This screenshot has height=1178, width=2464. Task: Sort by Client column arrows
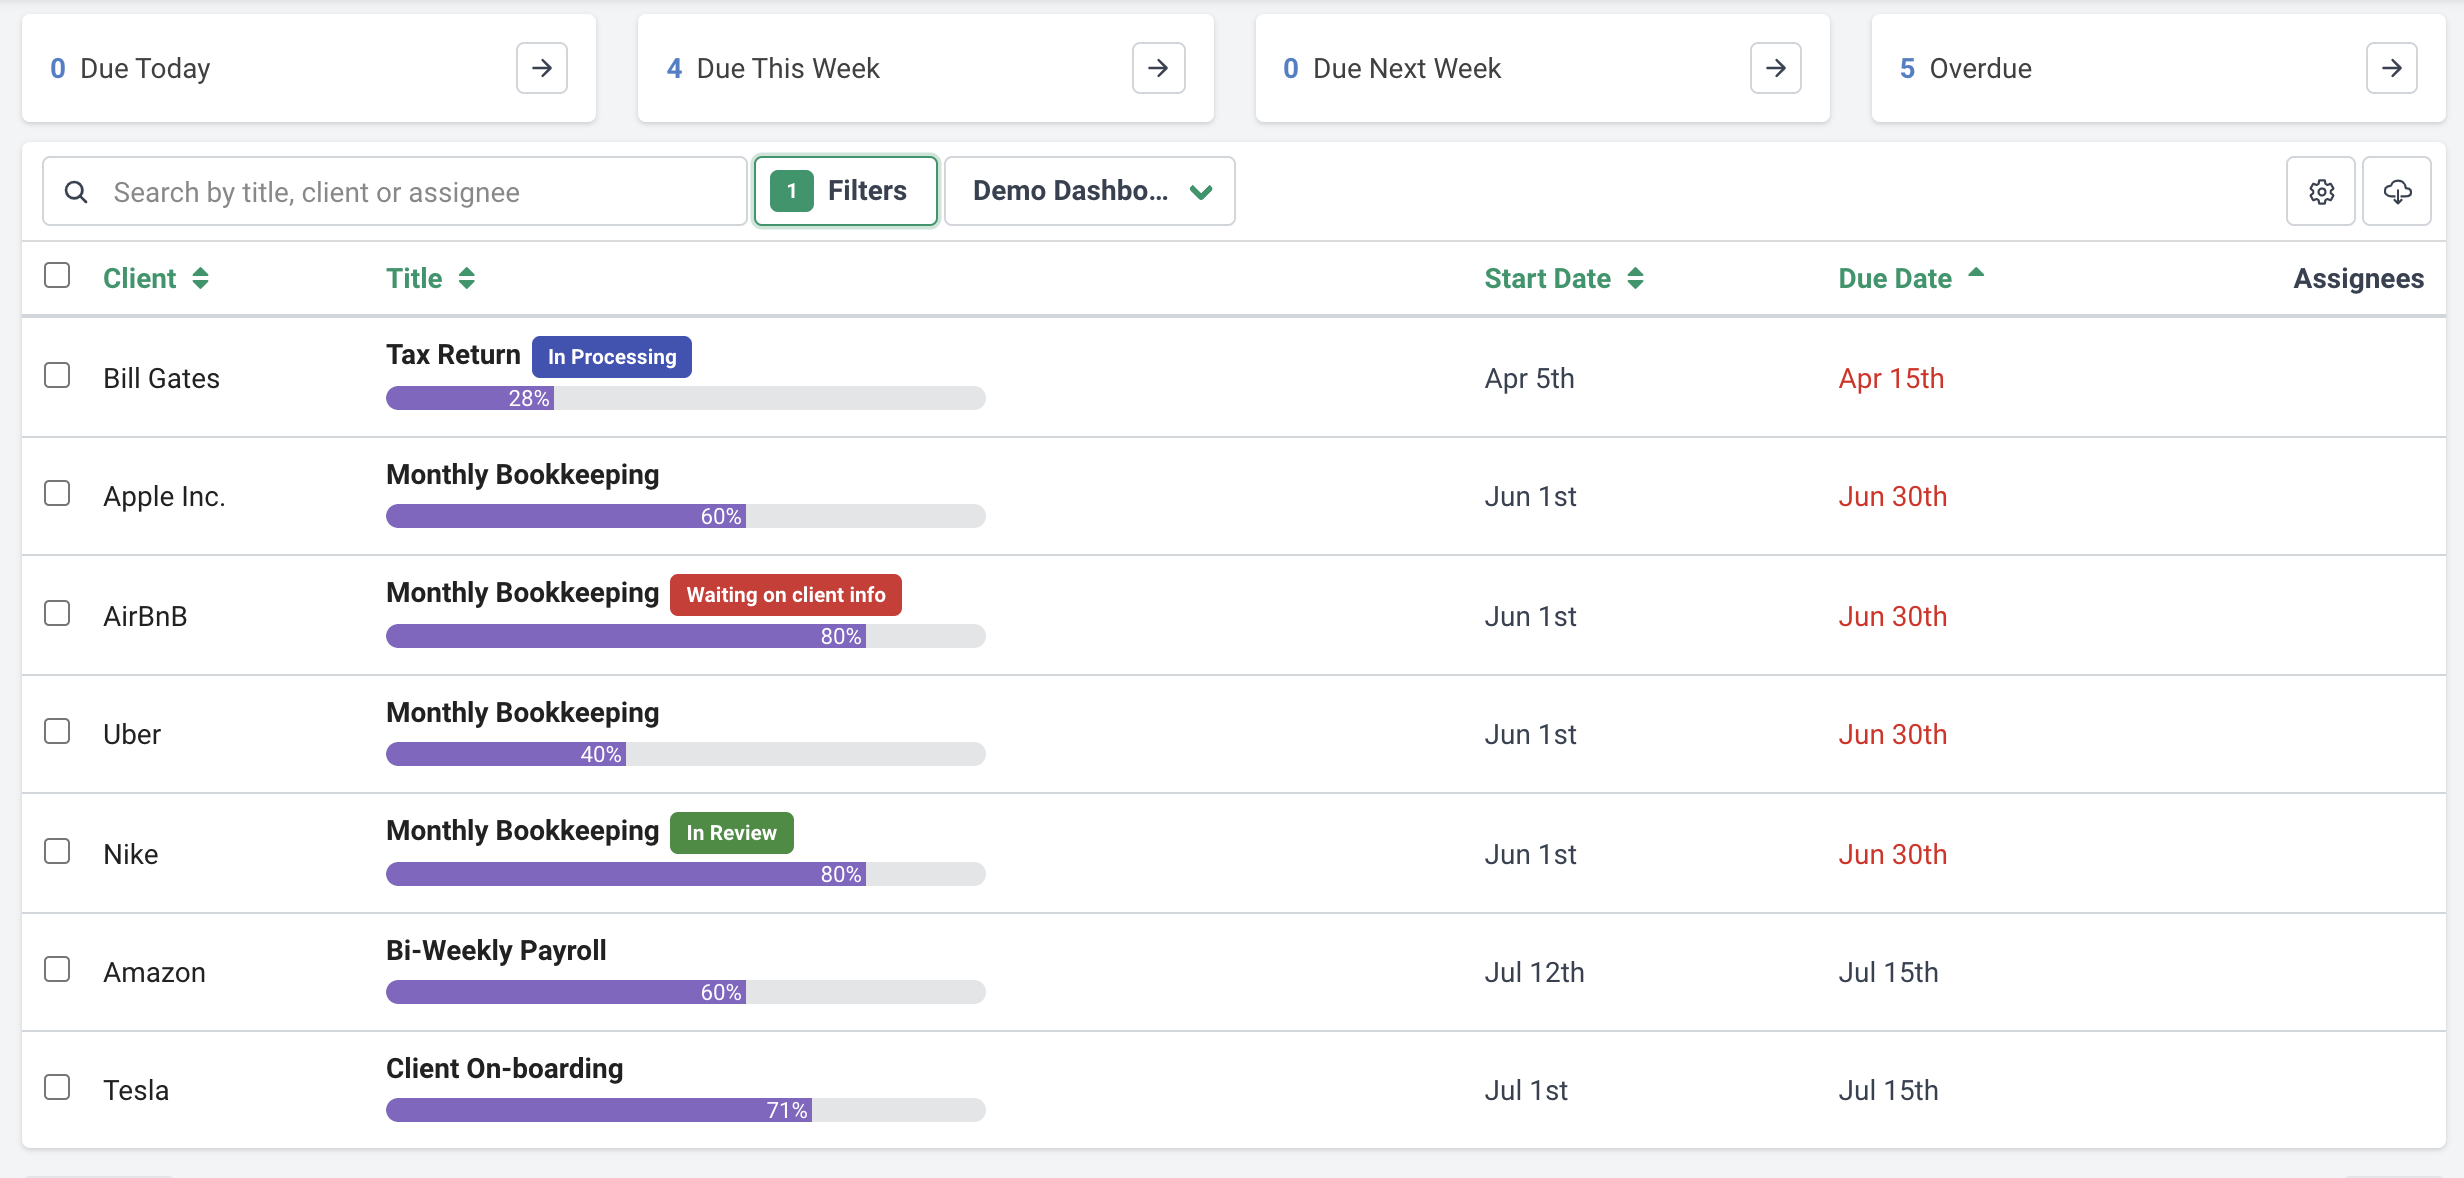click(200, 278)
